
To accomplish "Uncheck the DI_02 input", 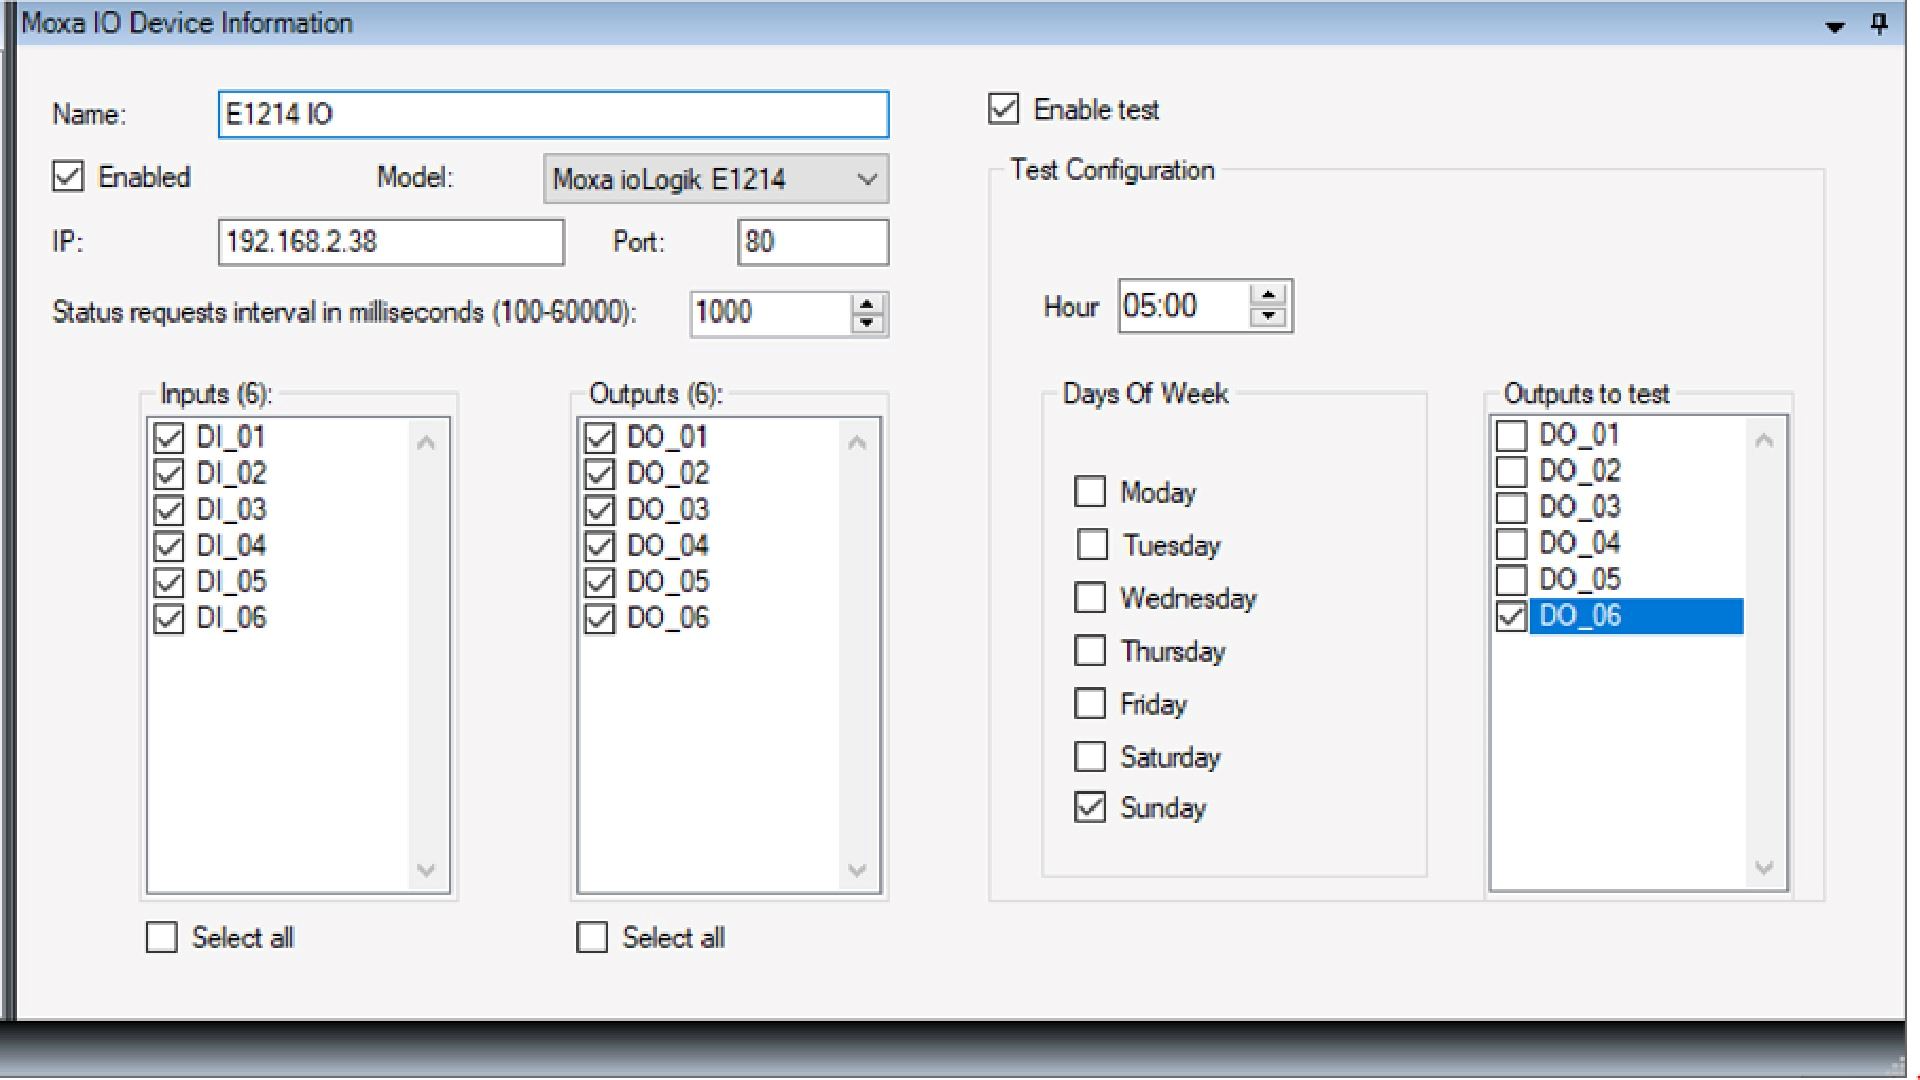I will point(169,473).
